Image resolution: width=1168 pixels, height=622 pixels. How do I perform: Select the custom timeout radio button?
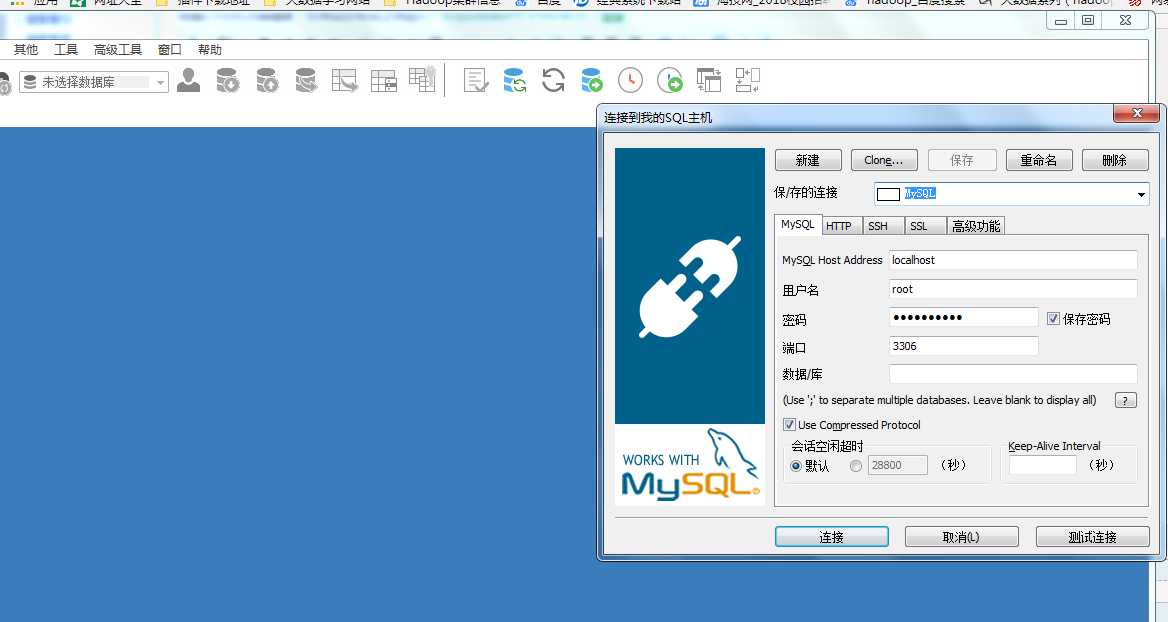point(856,466)
